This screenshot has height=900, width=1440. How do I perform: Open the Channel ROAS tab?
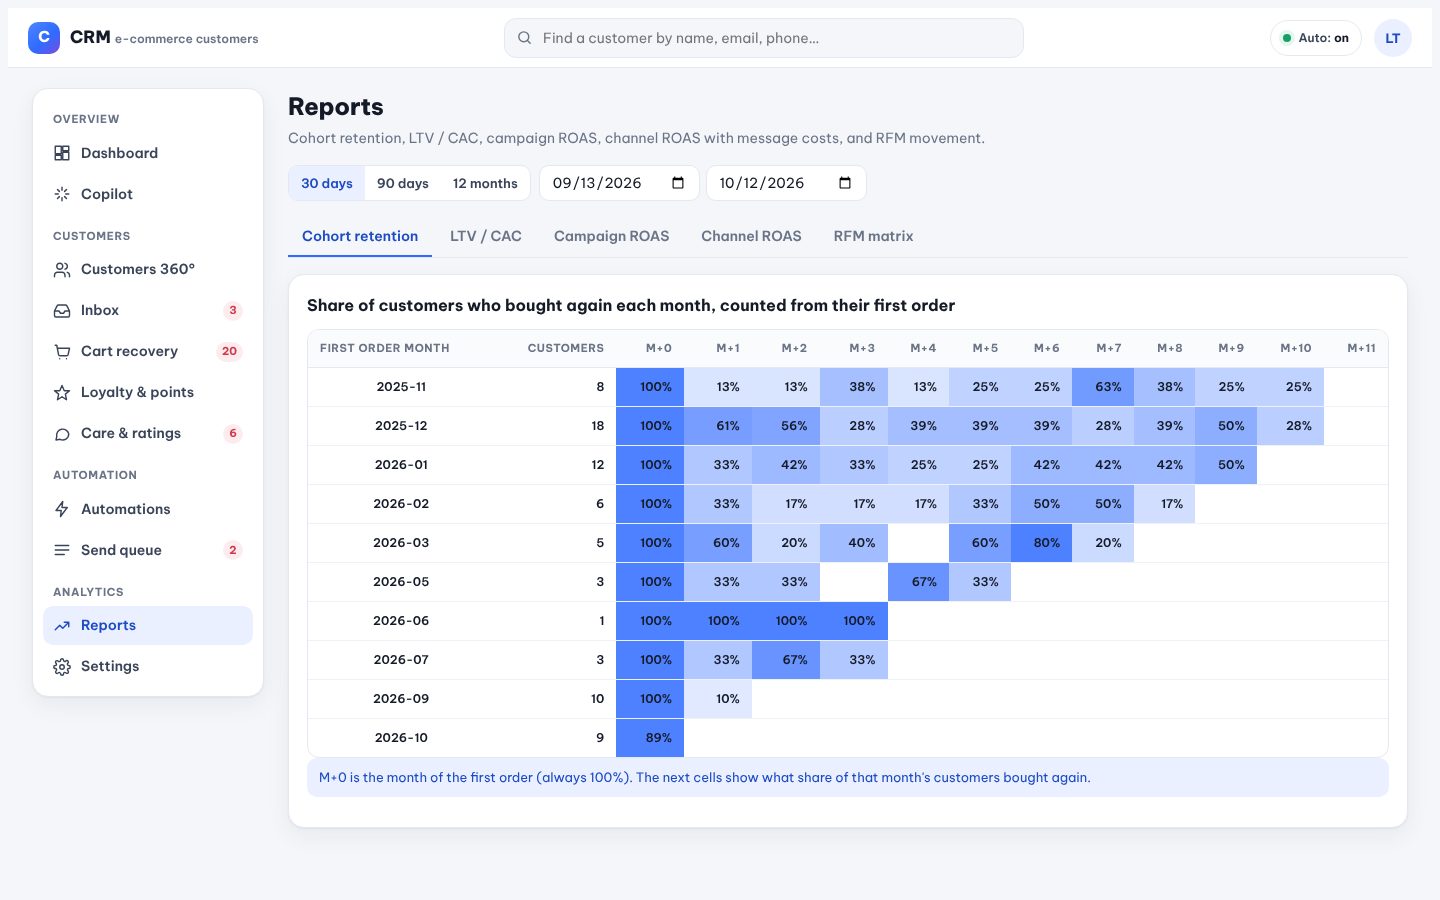tap(751, 236)
